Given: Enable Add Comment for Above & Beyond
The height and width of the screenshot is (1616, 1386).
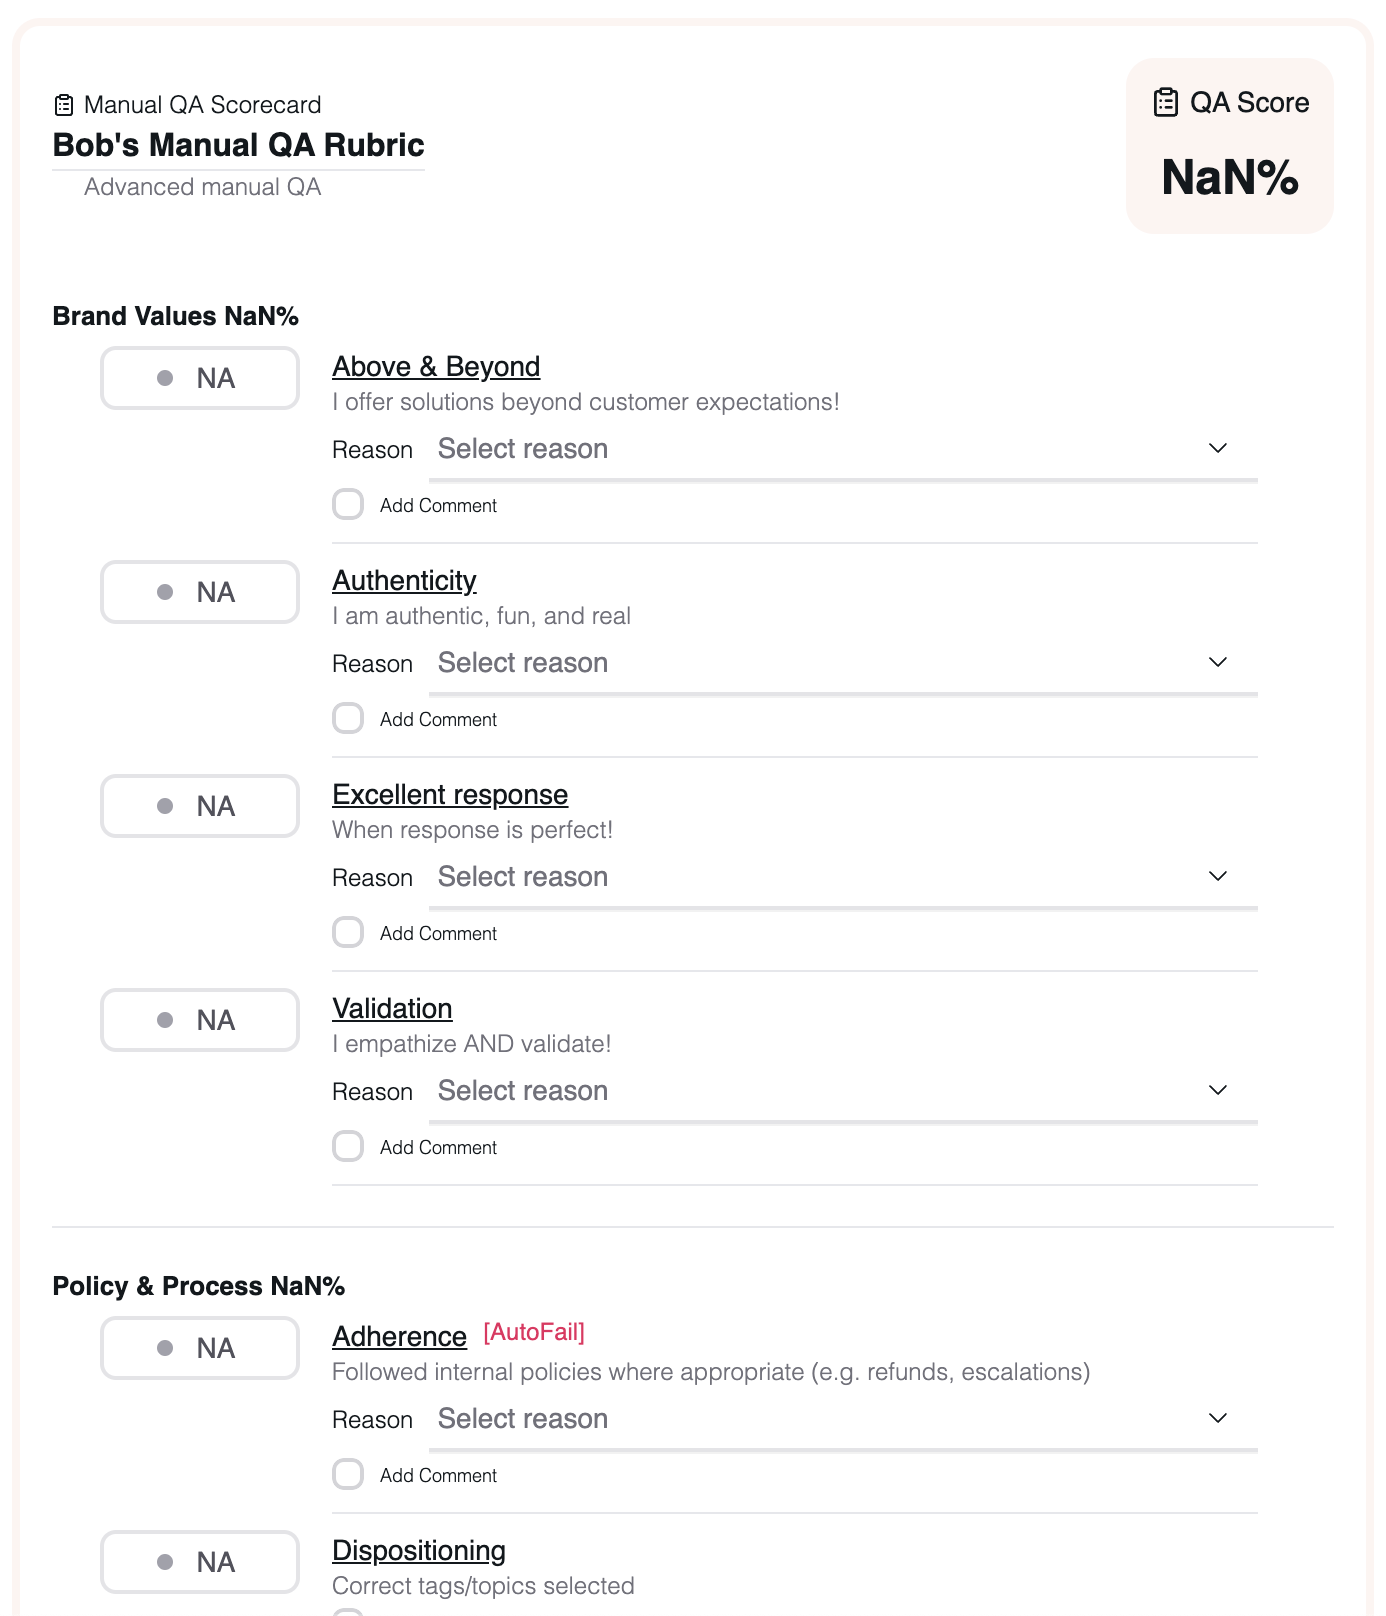Looking at the screenshot, I should (348, 504).
